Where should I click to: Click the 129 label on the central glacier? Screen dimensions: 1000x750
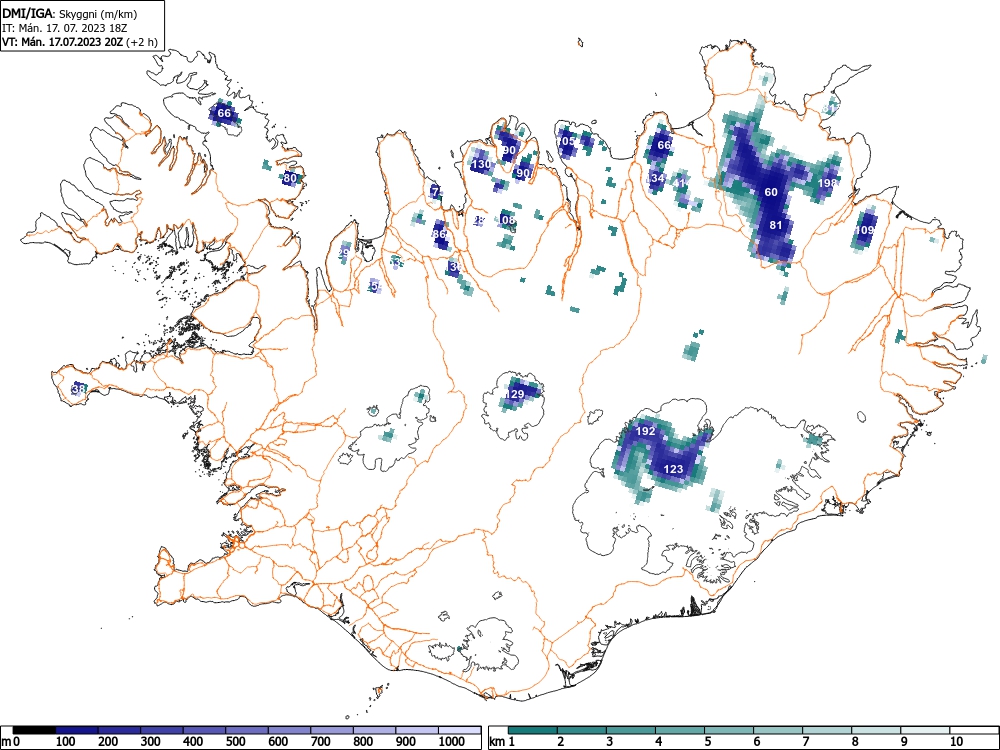point(515,394)
